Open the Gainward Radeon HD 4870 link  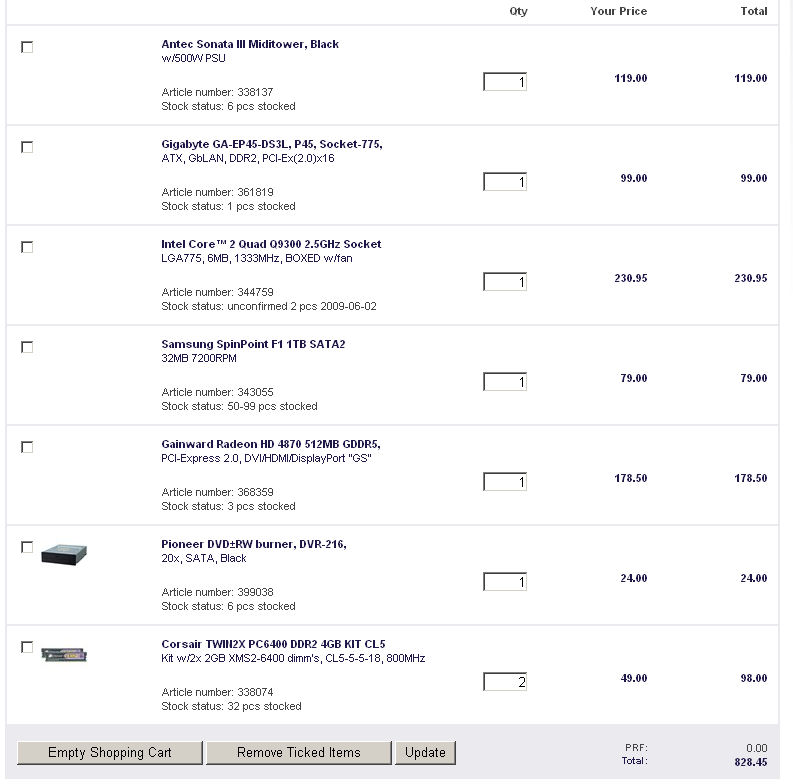click(x=270, y=444)
